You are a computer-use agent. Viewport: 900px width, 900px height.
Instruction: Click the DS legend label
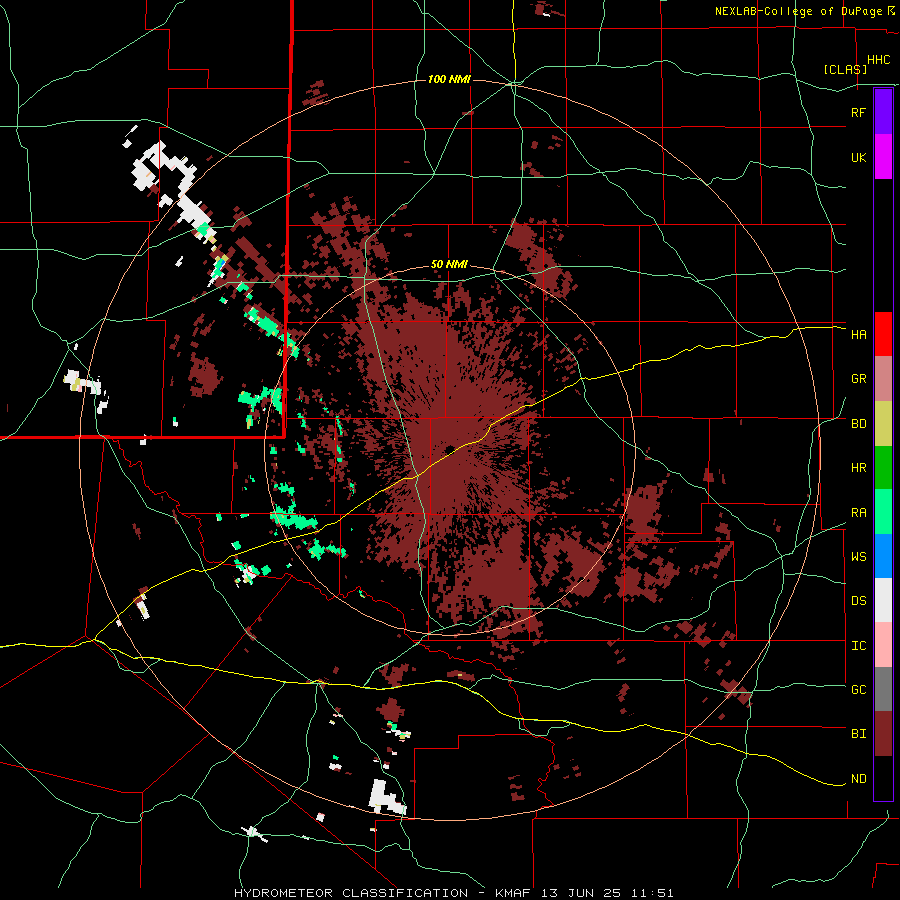[x=858, y=601]
